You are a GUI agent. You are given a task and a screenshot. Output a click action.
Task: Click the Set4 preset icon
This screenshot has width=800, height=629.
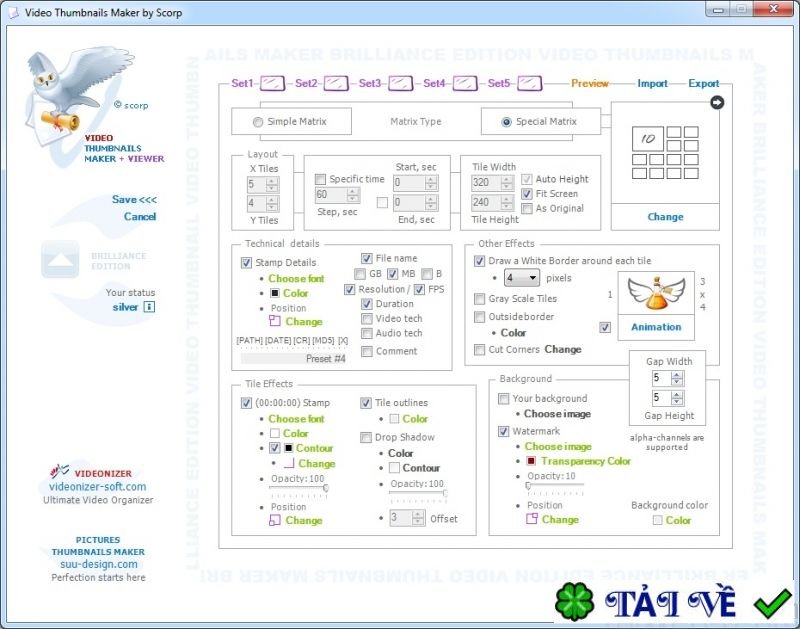click(x=465, y=83)
